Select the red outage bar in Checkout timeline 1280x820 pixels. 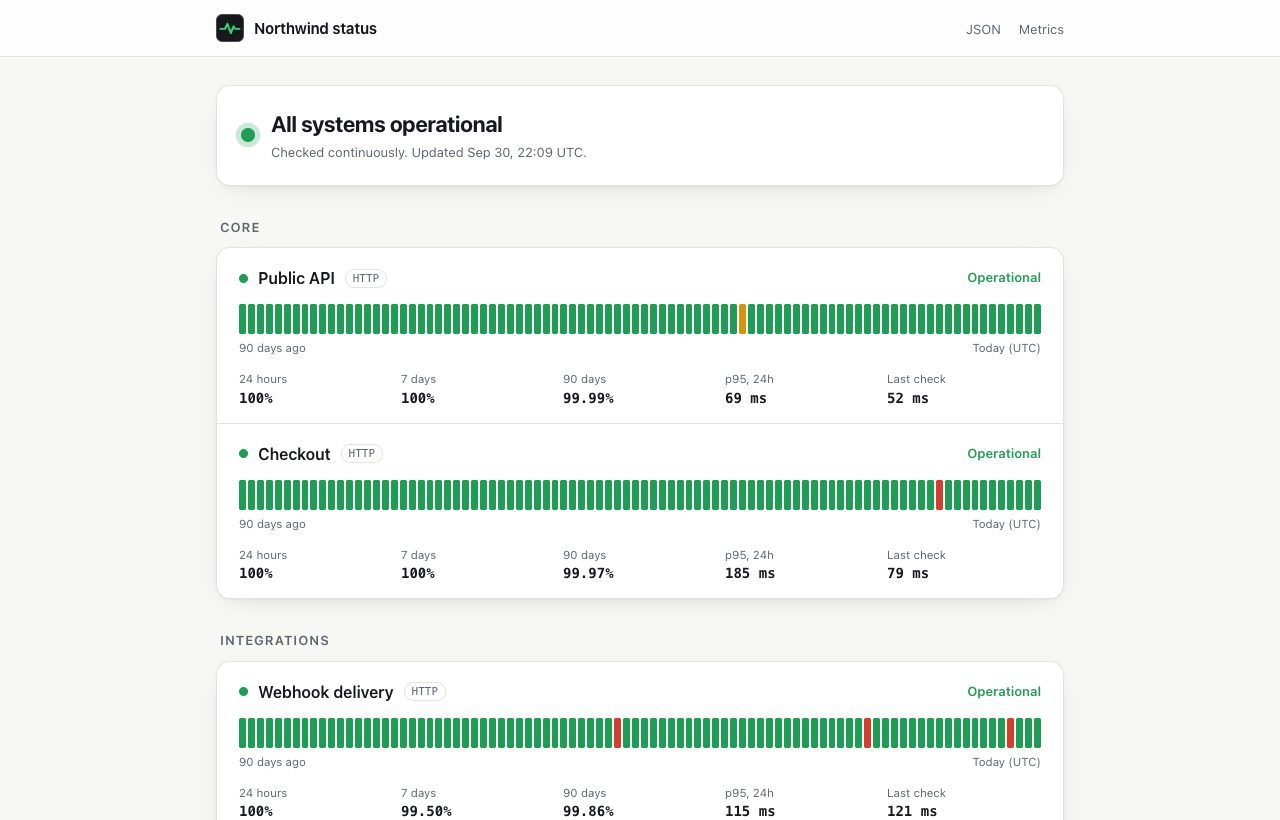pyautogui.click(x=939, y=495)
